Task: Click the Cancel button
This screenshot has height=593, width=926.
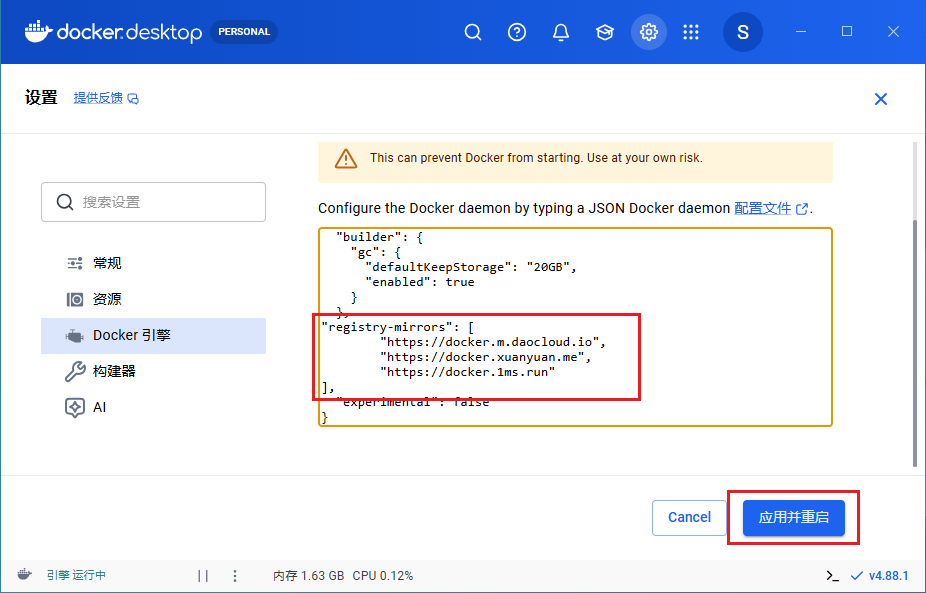Action: pos(689,517)
